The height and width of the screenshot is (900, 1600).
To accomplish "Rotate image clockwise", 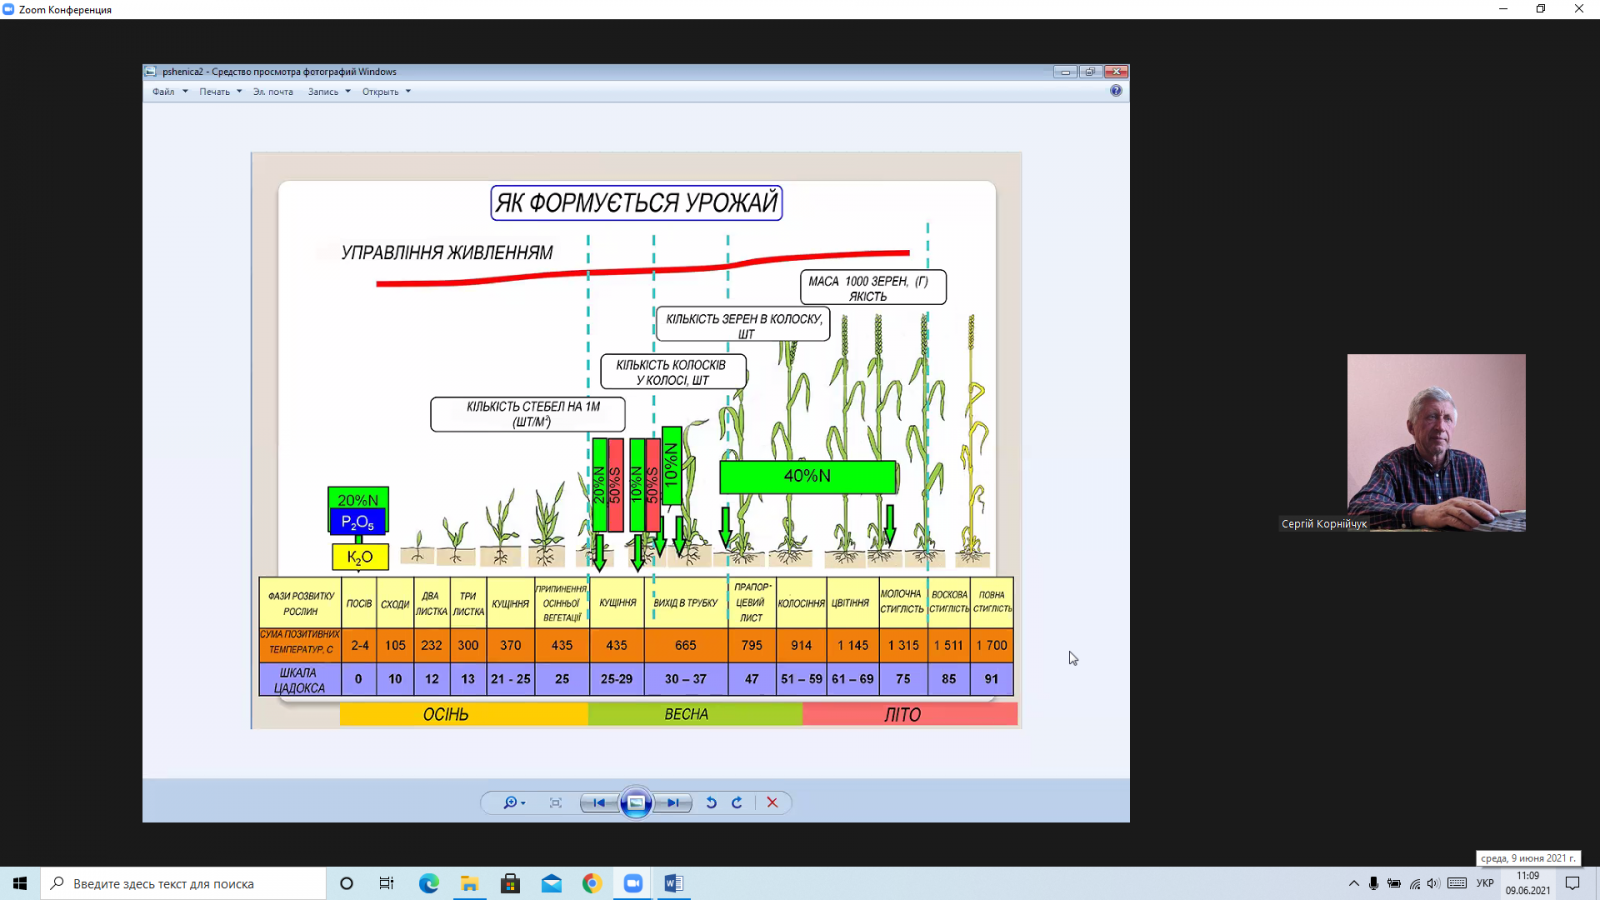I will click(x=737, y=803).
